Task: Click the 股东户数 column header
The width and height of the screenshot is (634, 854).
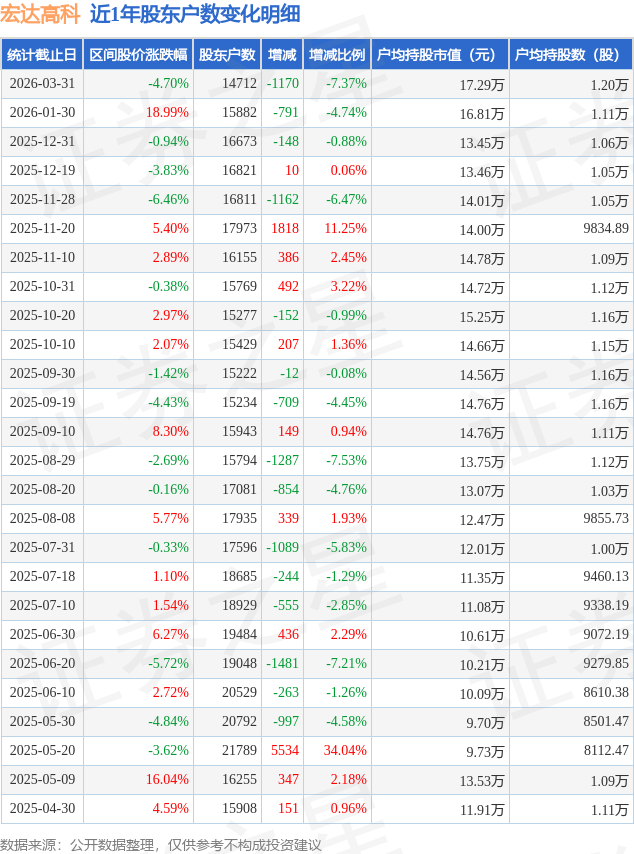Action: [227, 55]
